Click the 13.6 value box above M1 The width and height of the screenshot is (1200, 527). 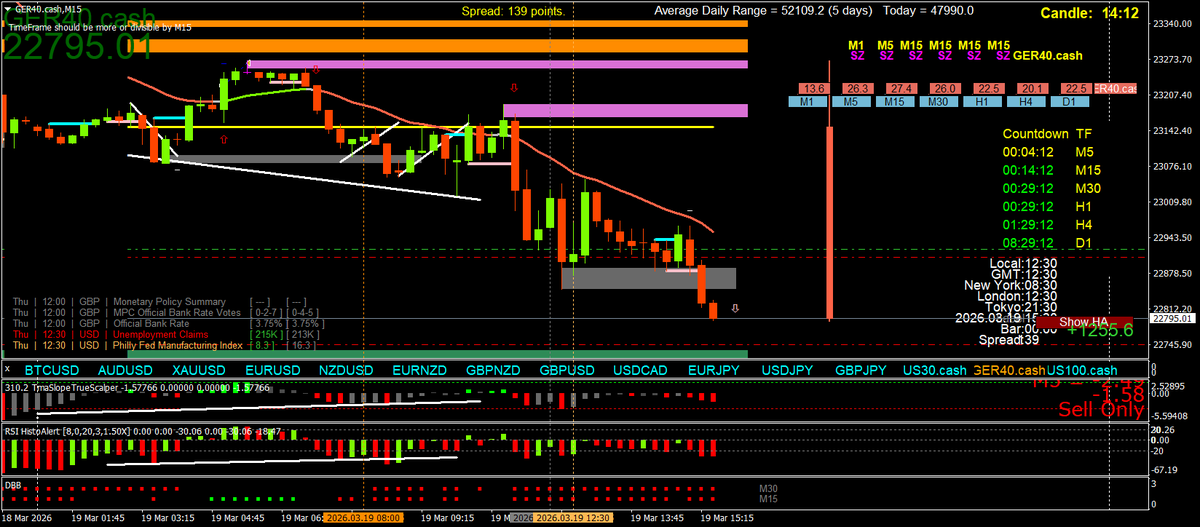814,88
